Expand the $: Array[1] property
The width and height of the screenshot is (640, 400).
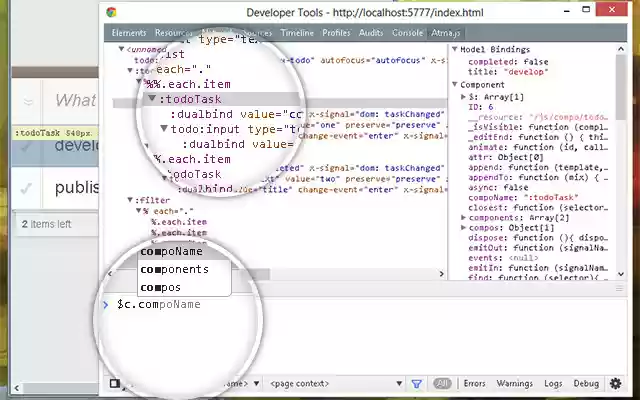463,97
